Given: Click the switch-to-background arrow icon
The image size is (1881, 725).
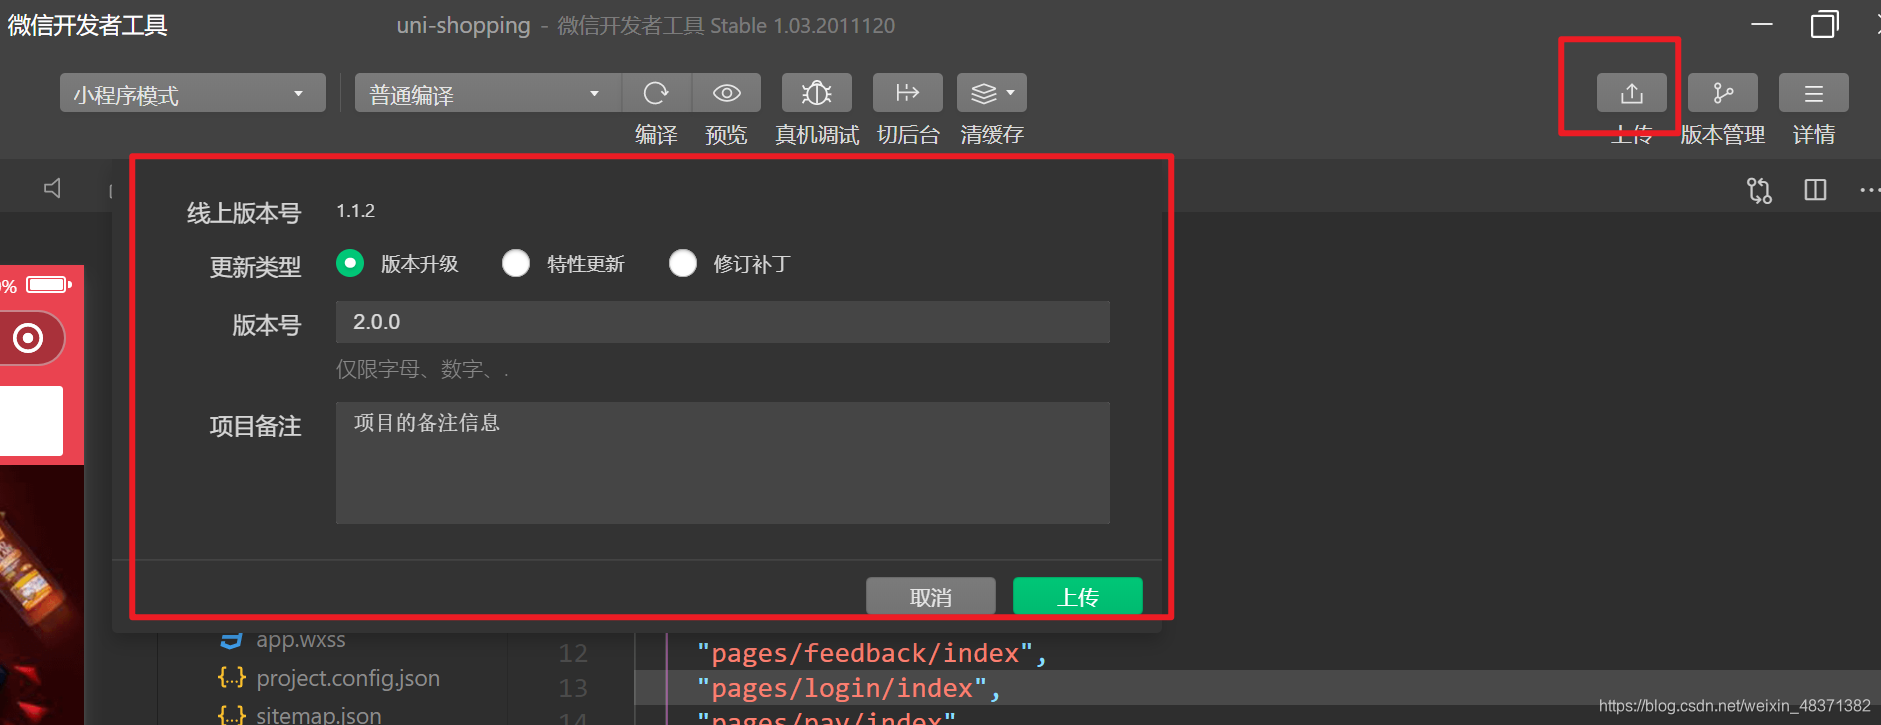Looking at the screenshot, I should pos(908,93).
